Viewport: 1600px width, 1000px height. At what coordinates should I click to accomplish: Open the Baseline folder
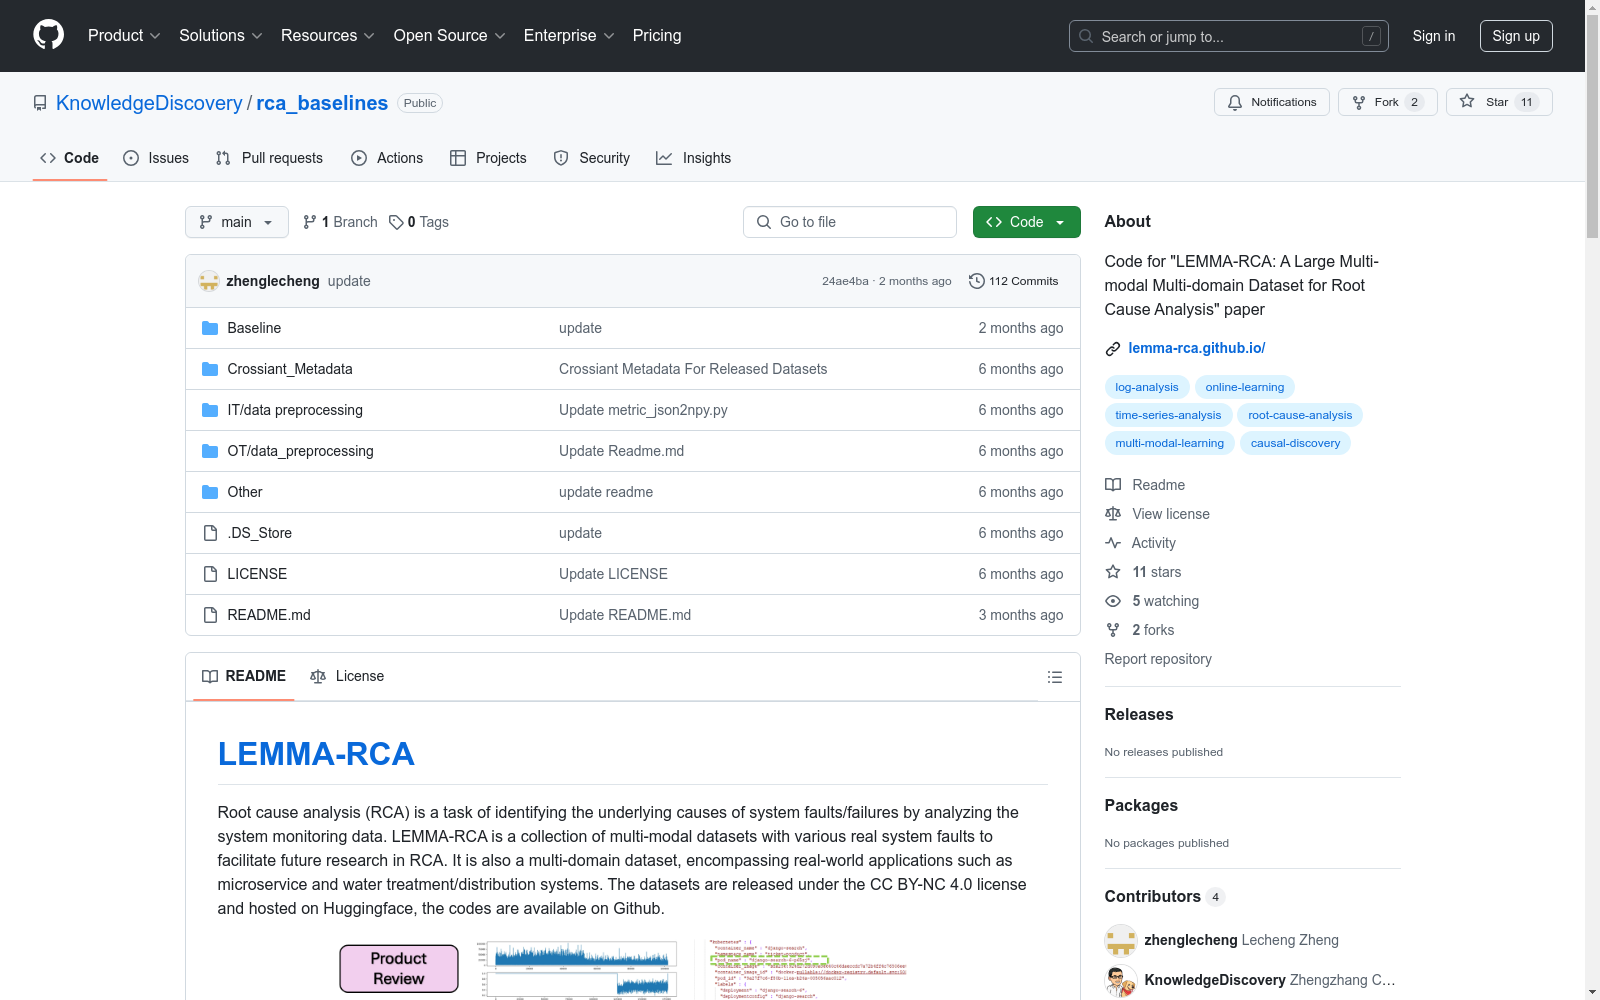point(254,328)
